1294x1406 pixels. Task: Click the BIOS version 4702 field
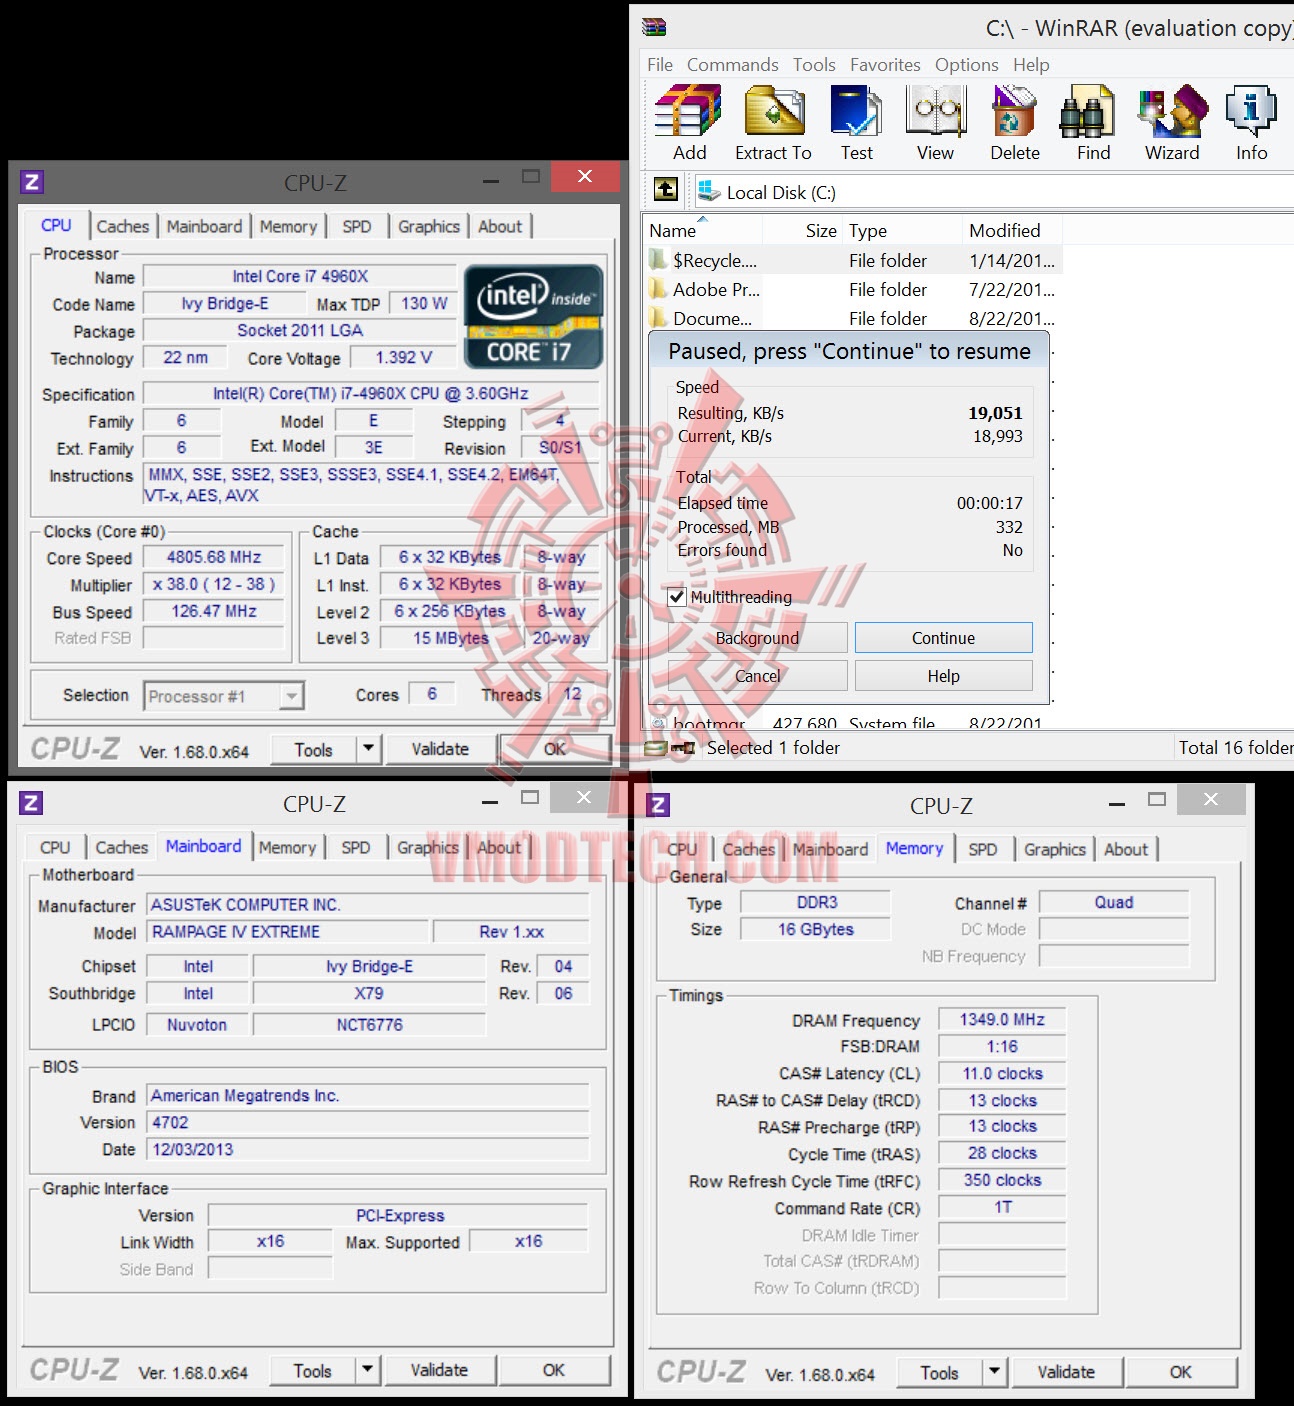(368, 1123)
